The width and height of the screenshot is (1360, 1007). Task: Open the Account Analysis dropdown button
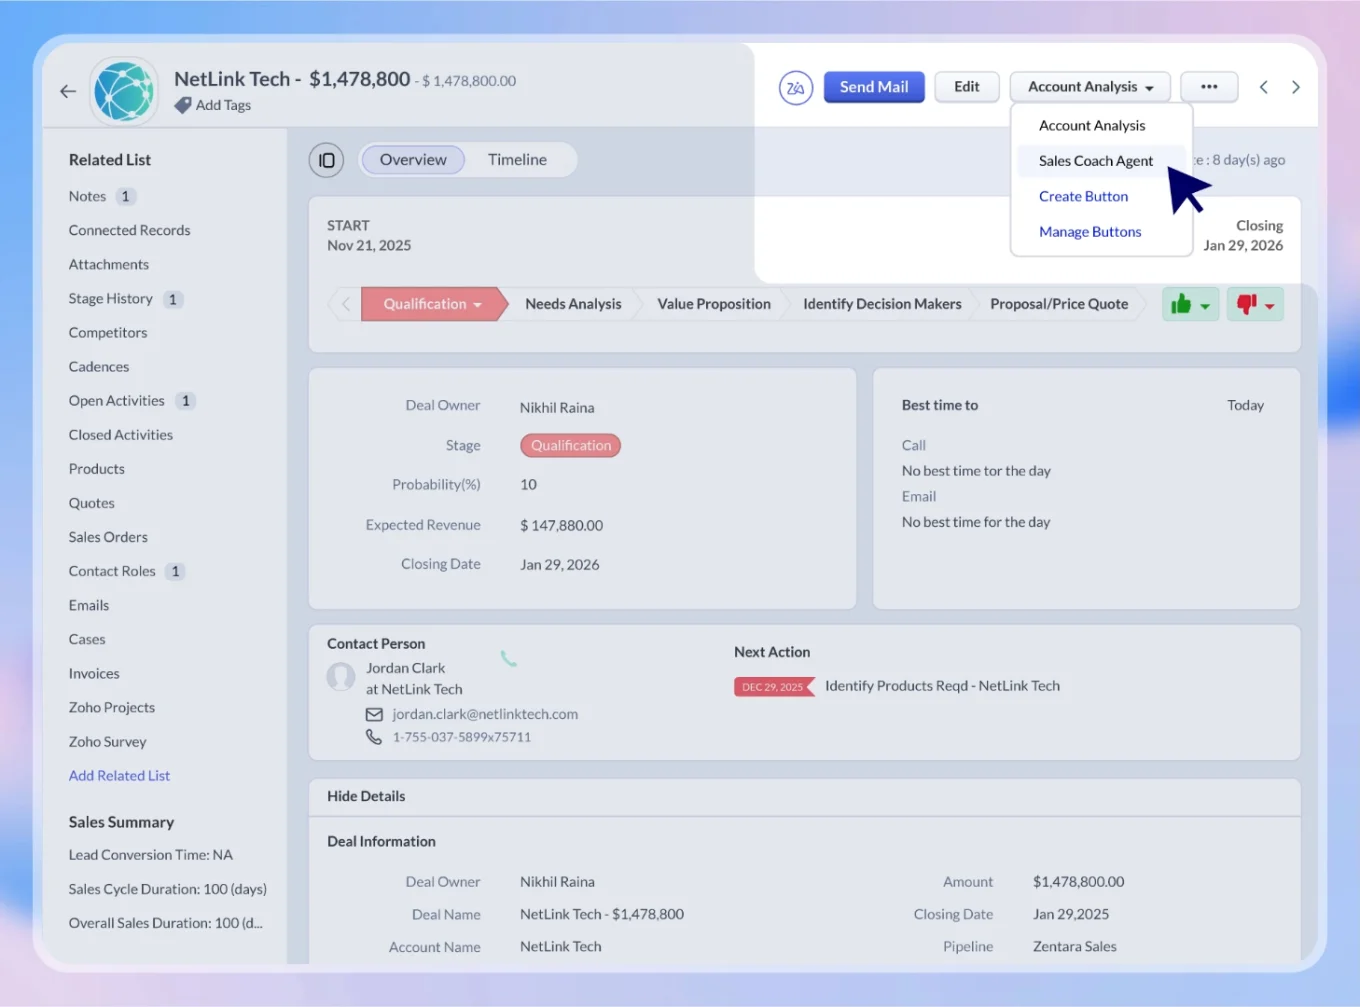(1090, 87)
